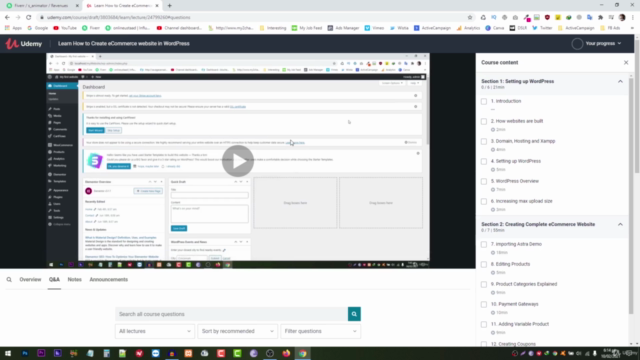Image resolution: width=640 pixels, height=360 pixels.
Task: Click the progress circle icon
Action: tap(577, 44)
